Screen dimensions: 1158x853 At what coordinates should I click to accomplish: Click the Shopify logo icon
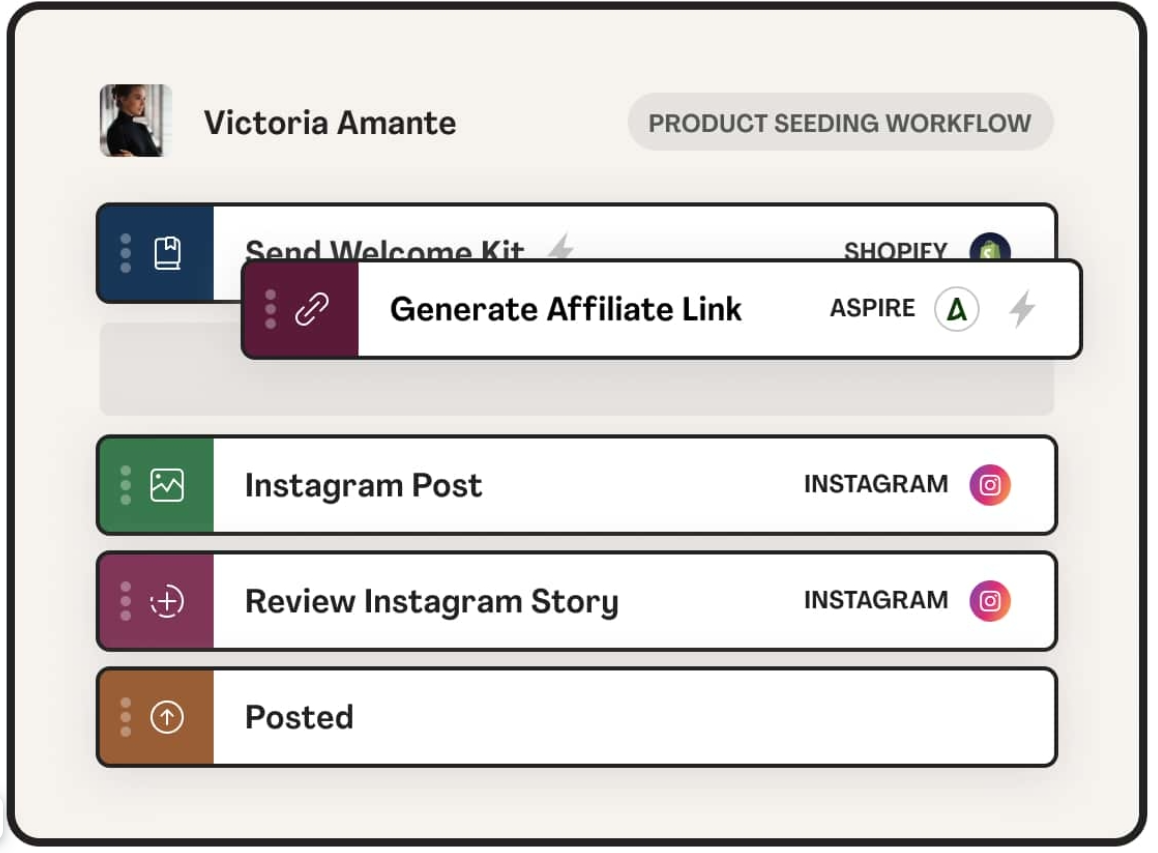[990, 248]
